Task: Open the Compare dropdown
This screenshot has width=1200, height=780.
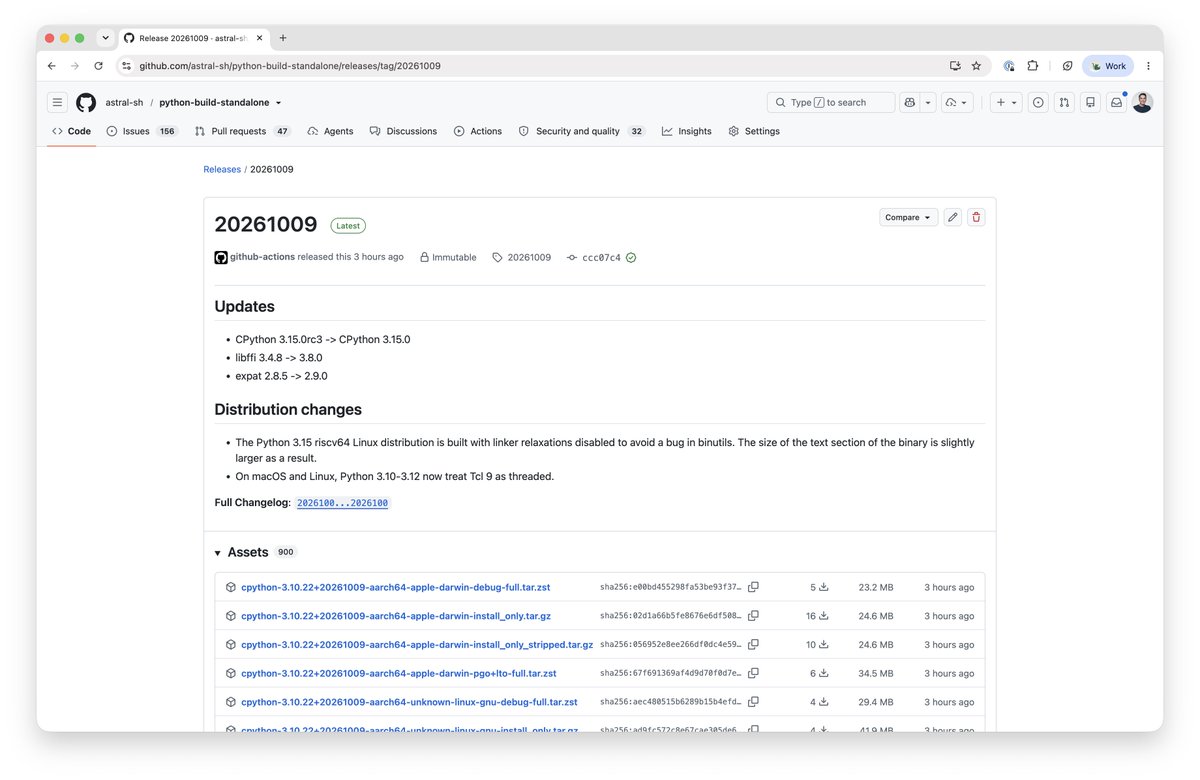Action: click(909, 217)
